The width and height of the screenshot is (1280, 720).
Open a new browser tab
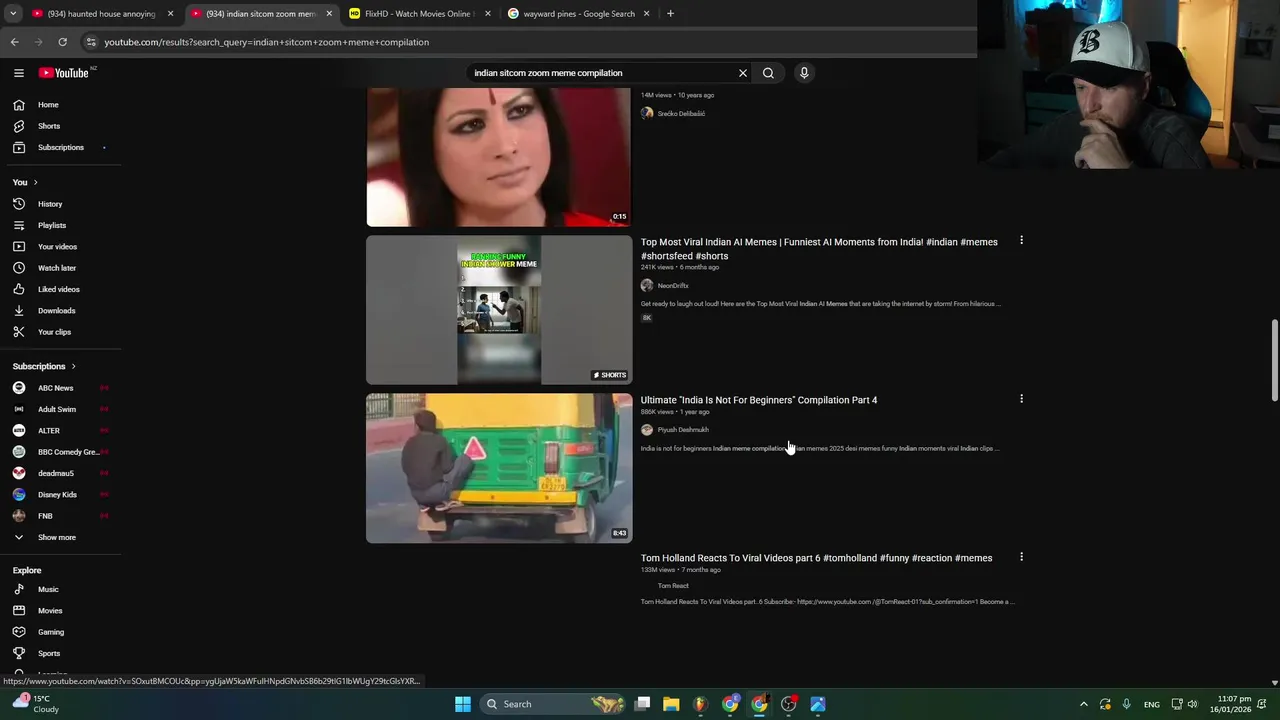pos(670,14)
